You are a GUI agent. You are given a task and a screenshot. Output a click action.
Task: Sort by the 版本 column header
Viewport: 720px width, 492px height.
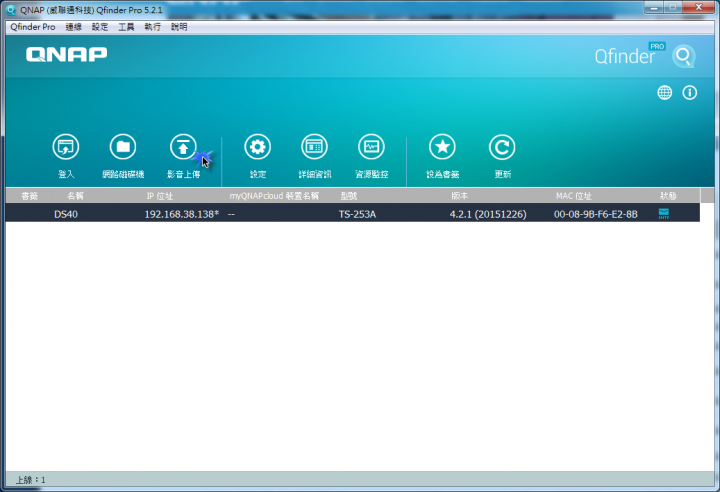(x=459, y=196)
